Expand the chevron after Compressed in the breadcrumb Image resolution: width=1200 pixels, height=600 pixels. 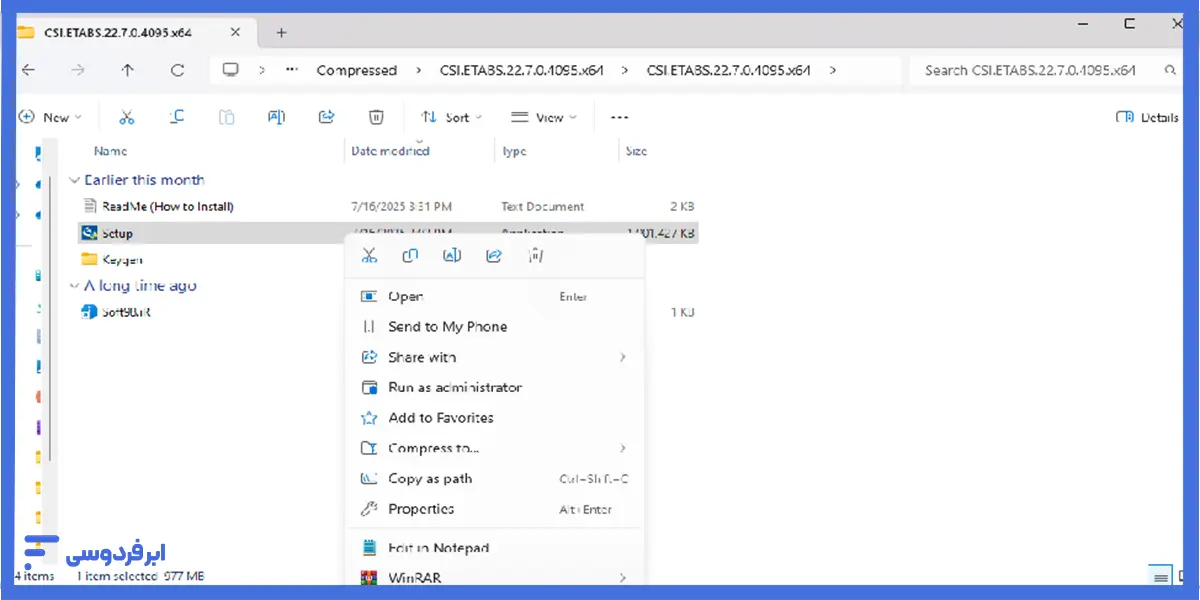(418, 70)
